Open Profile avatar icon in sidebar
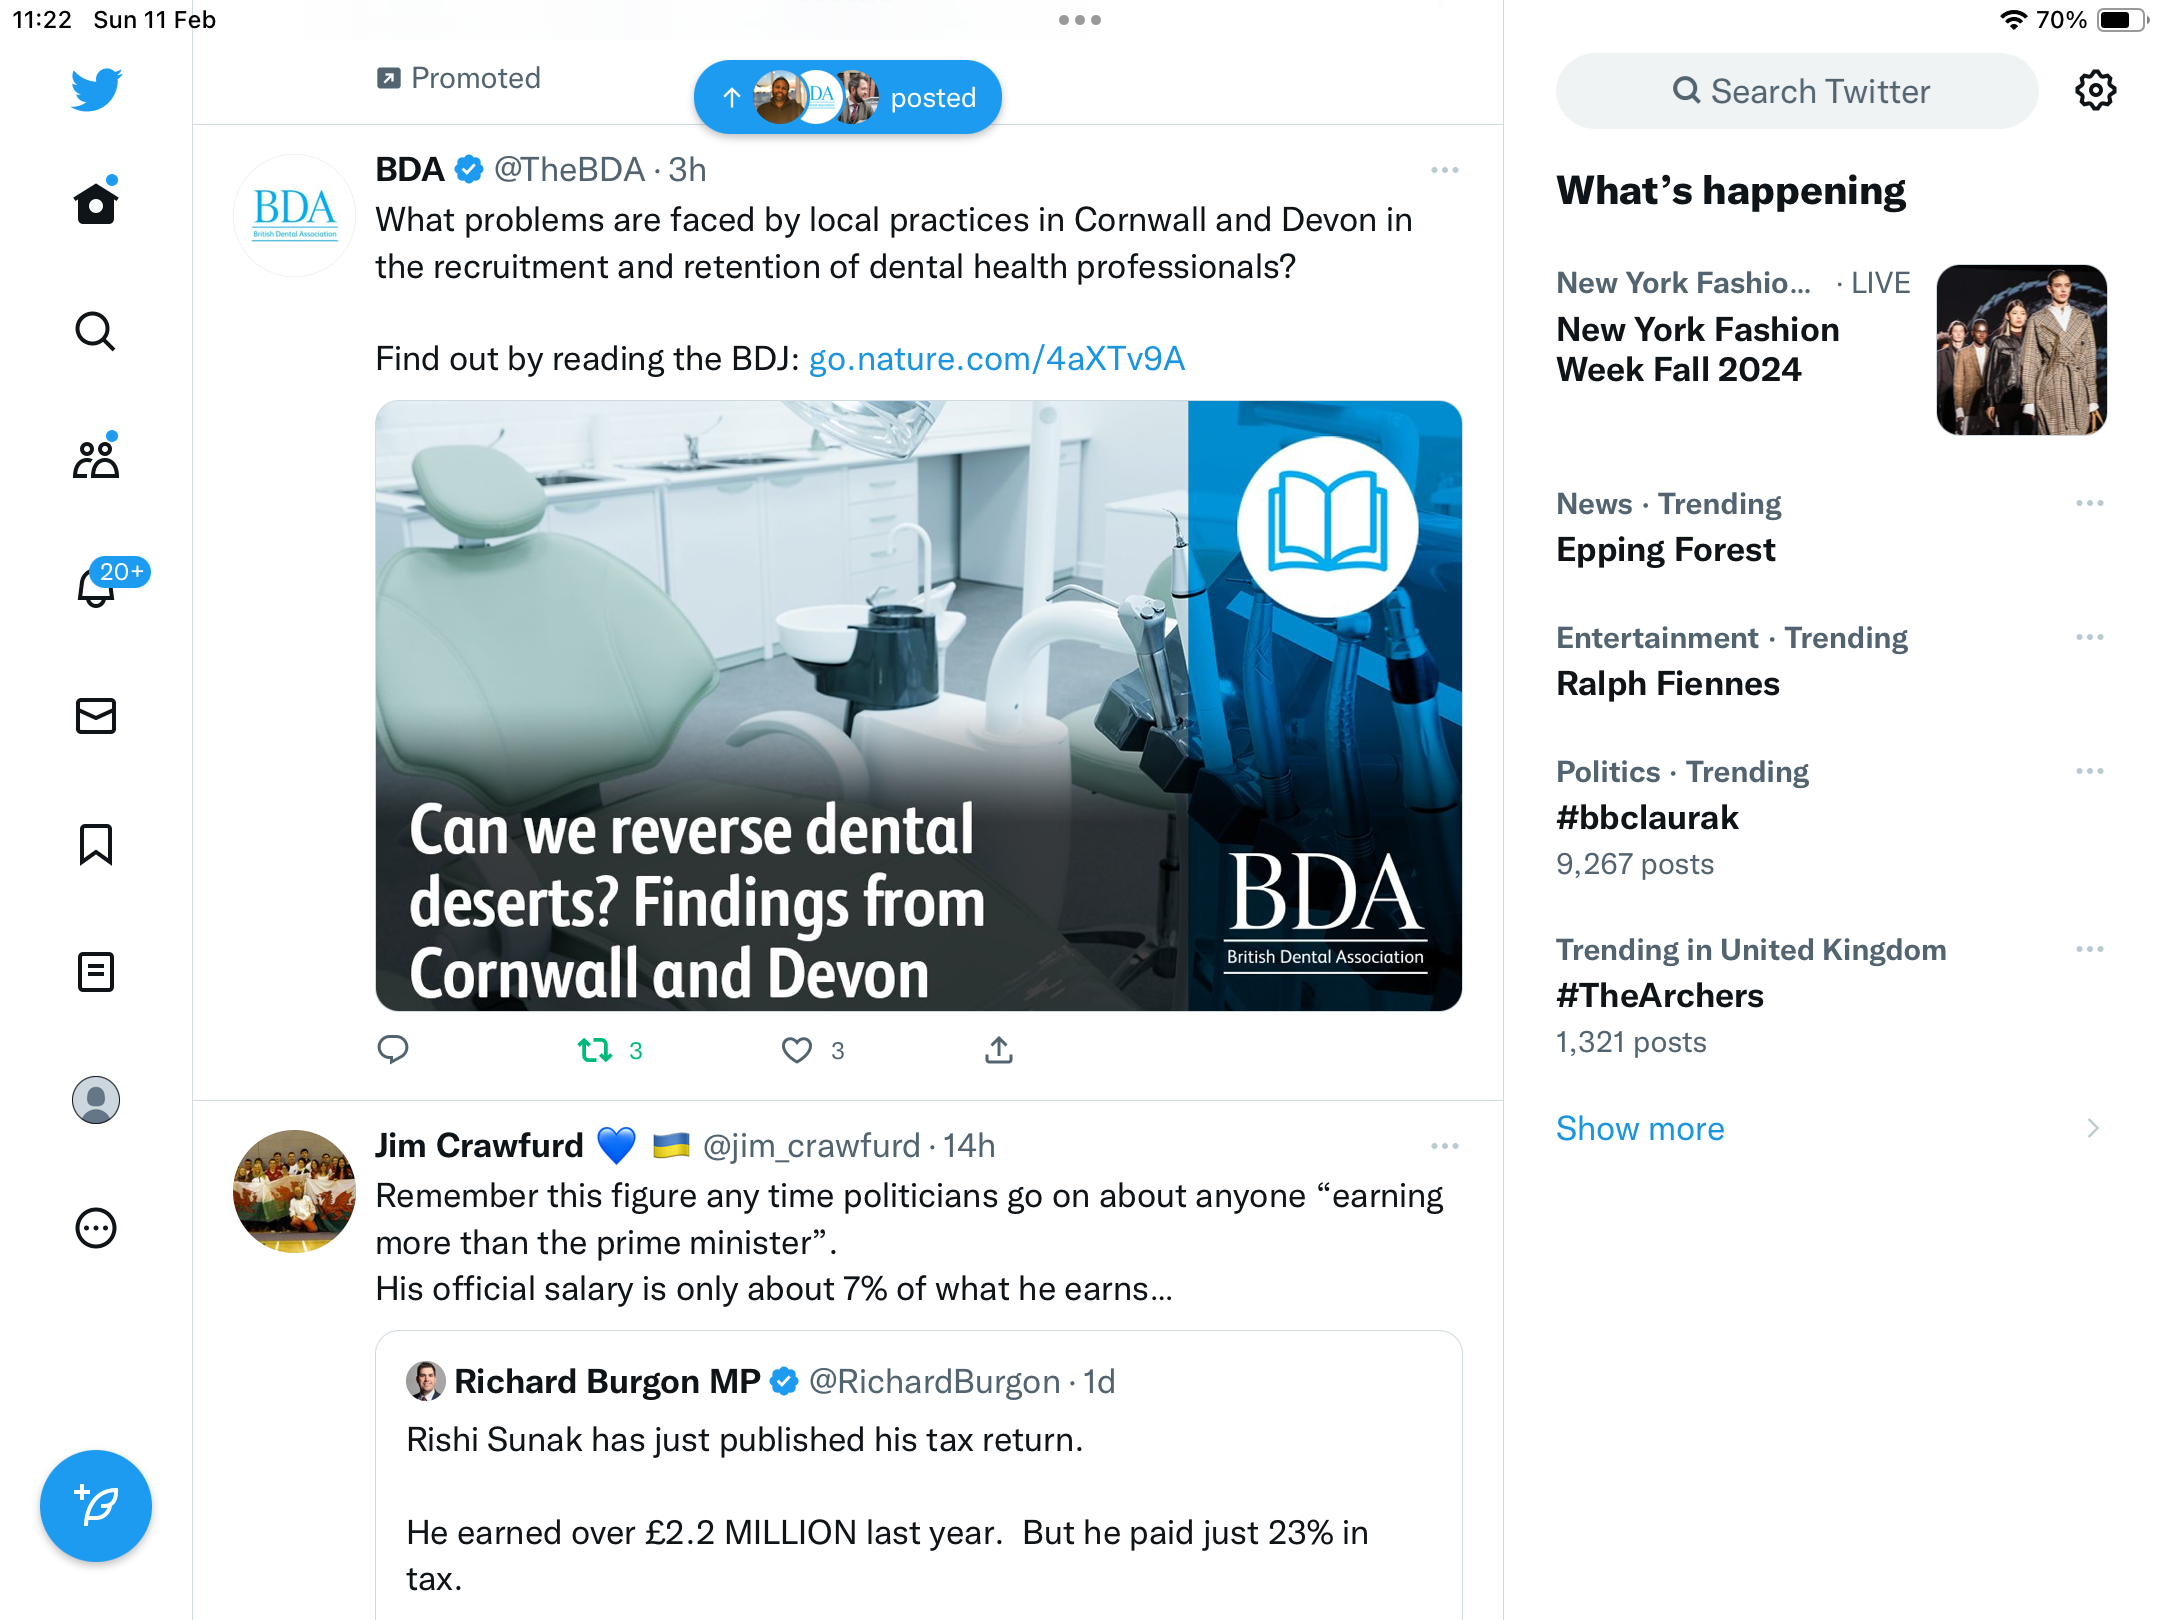The image size is (2160, 1620). tap(96, 1100)
